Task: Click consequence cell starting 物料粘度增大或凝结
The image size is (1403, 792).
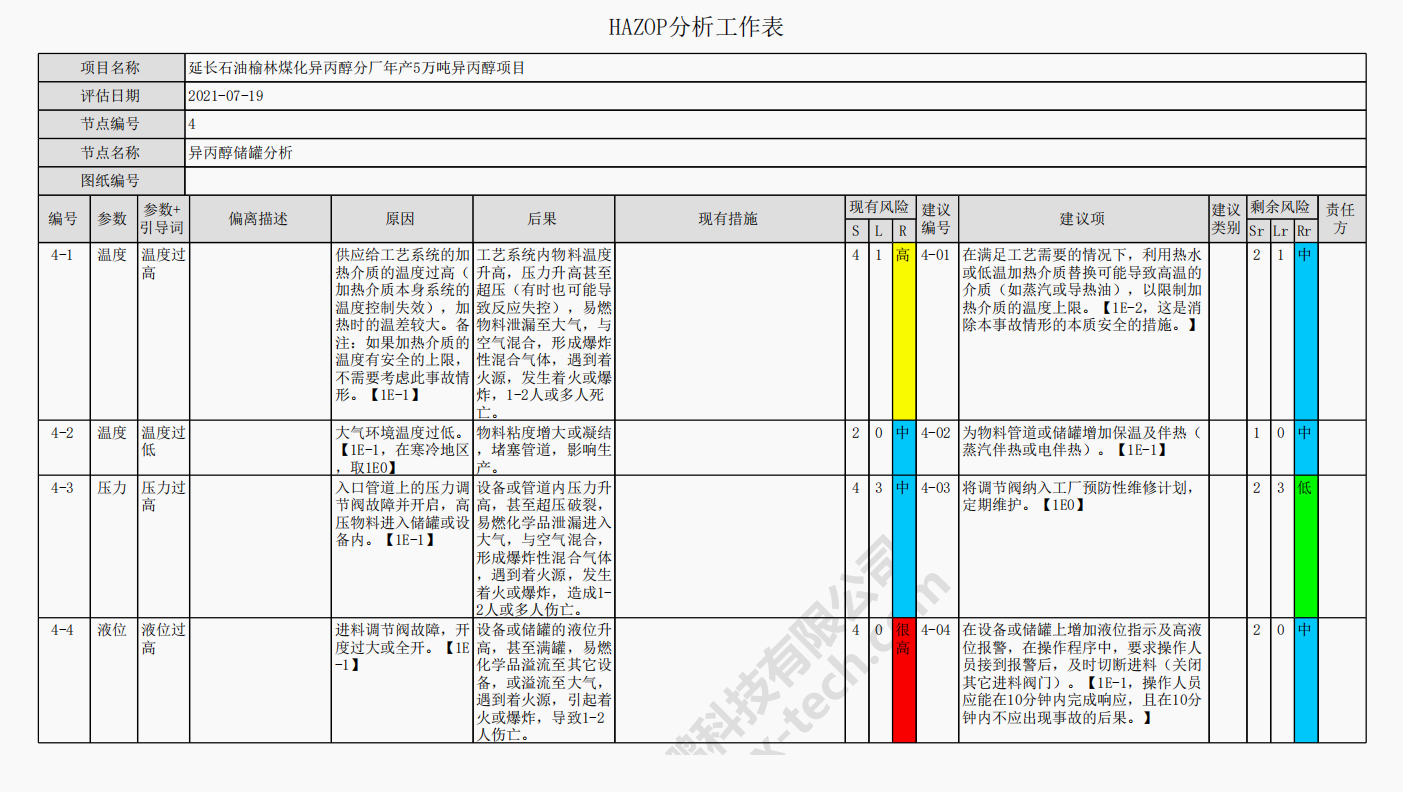Action: click(x=544, y=447)
